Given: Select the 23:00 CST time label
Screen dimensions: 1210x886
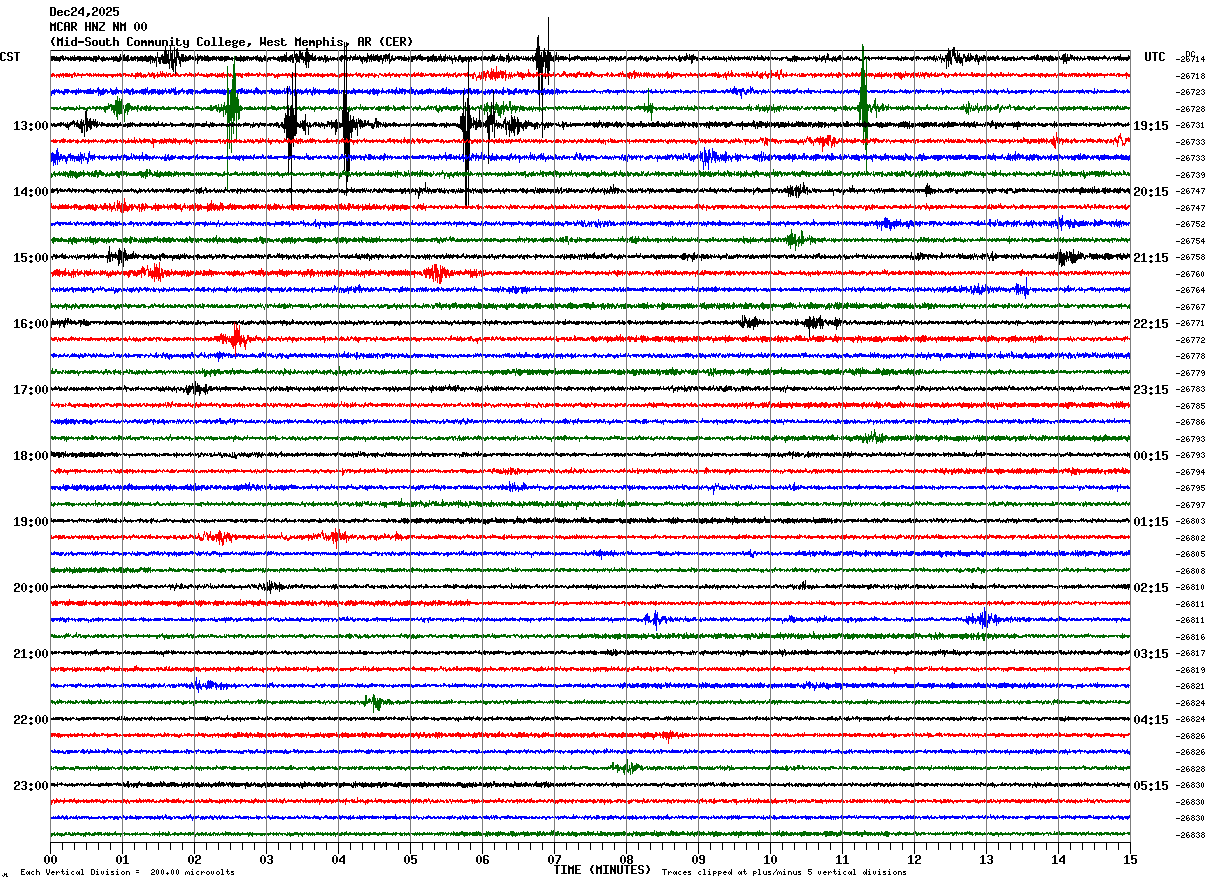Looking at the screenshot, I should point(31,786).
